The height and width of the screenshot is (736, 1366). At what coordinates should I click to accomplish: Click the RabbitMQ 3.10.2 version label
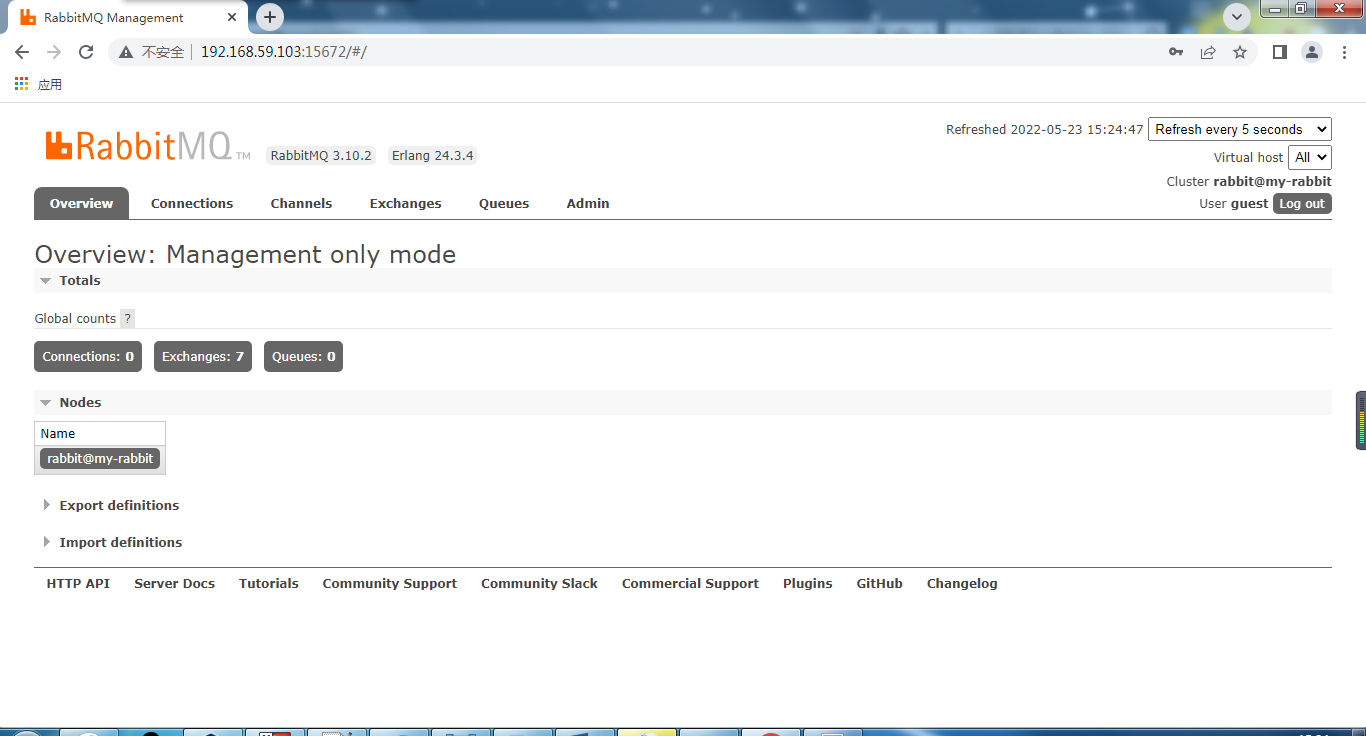coord(321,156)
